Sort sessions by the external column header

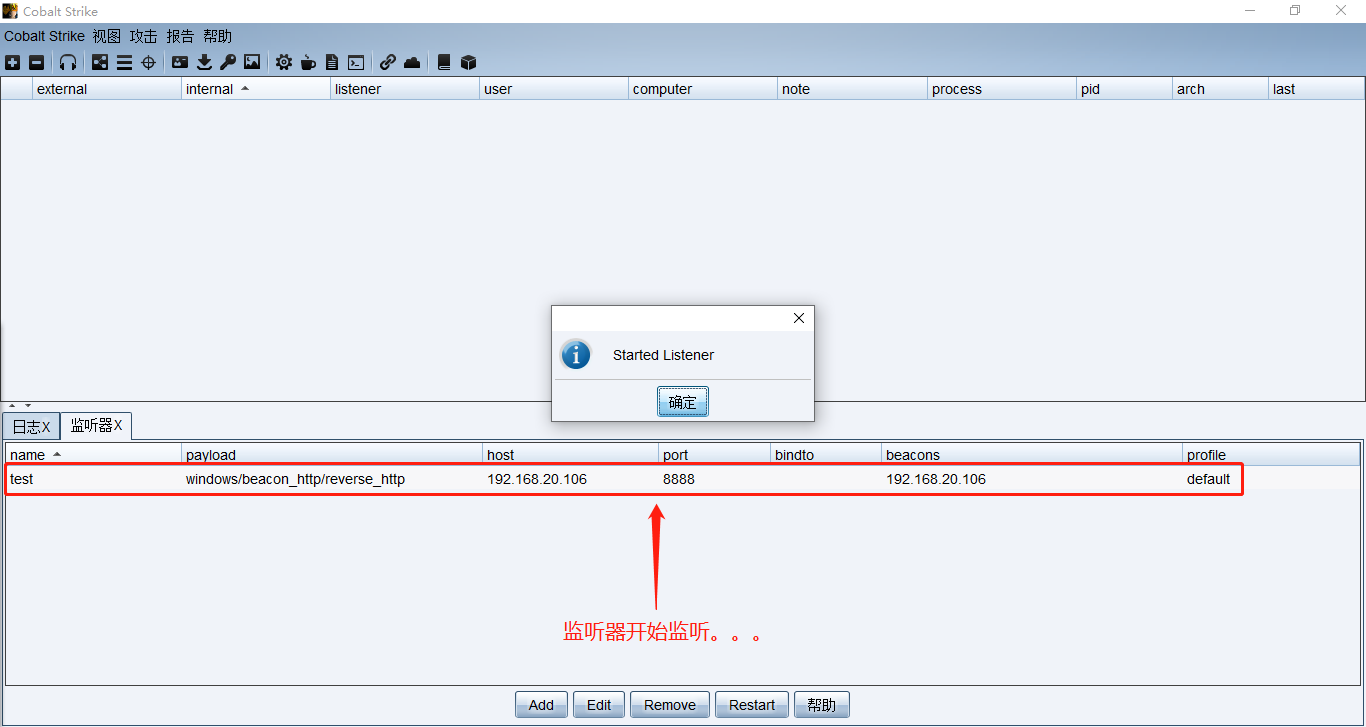[107, 89]
